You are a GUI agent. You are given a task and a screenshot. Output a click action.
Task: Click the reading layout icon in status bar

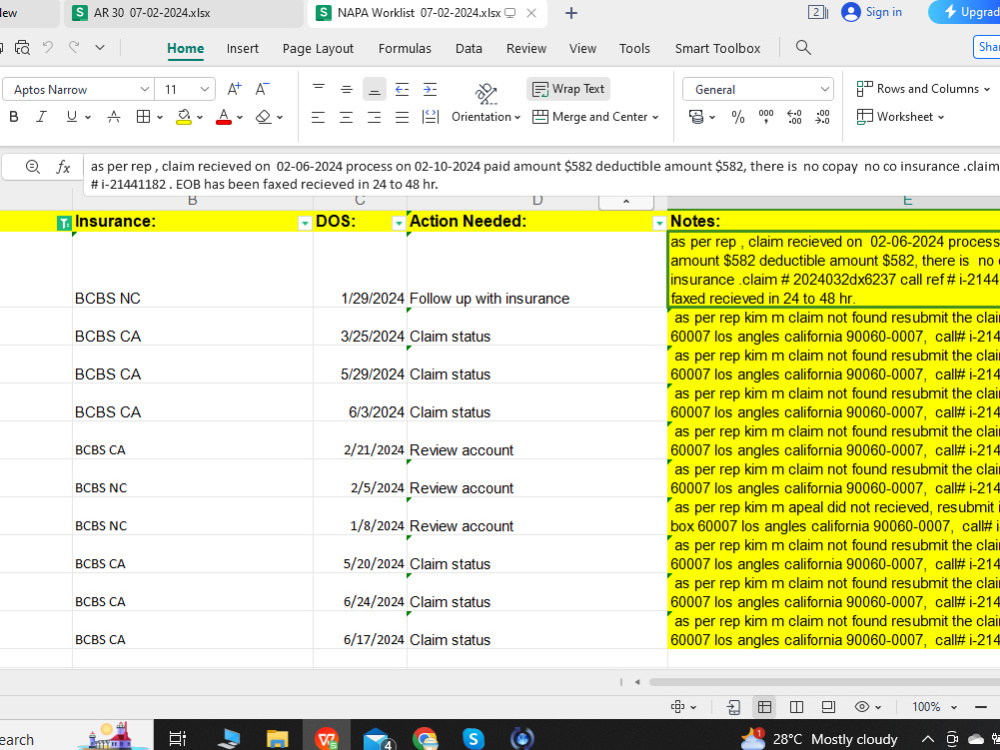pyautogui.click(x=828, y=707)
